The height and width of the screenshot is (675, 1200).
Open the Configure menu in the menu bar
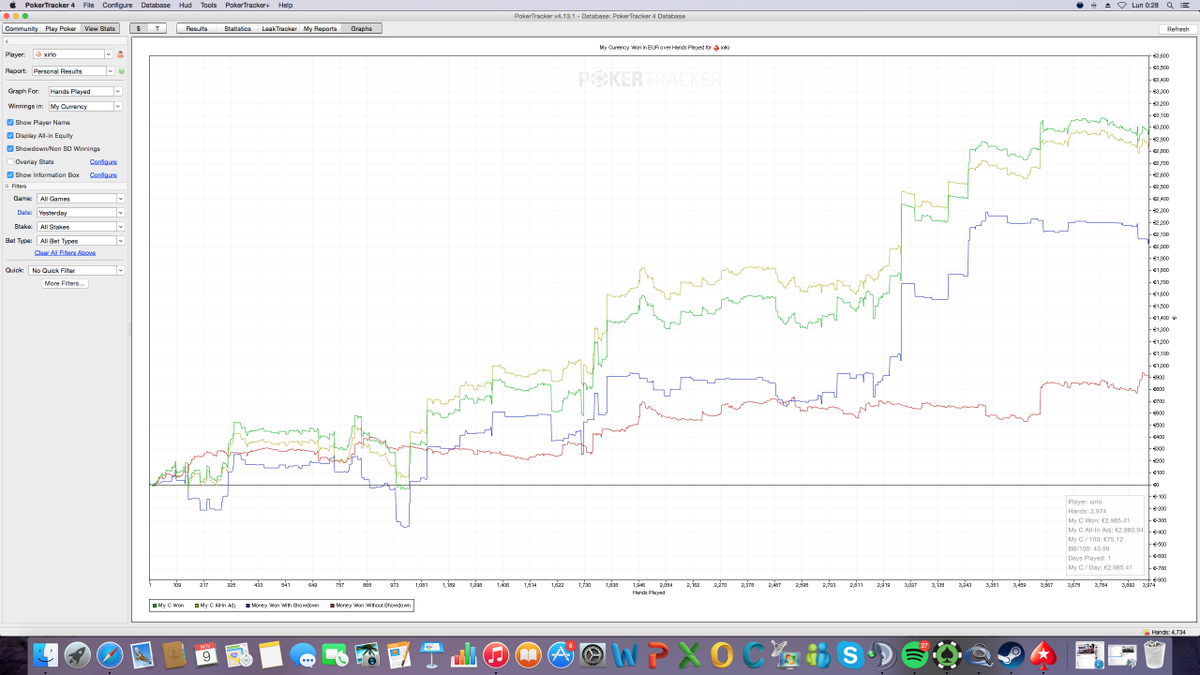pyautogui.click(x=117, y=5)
